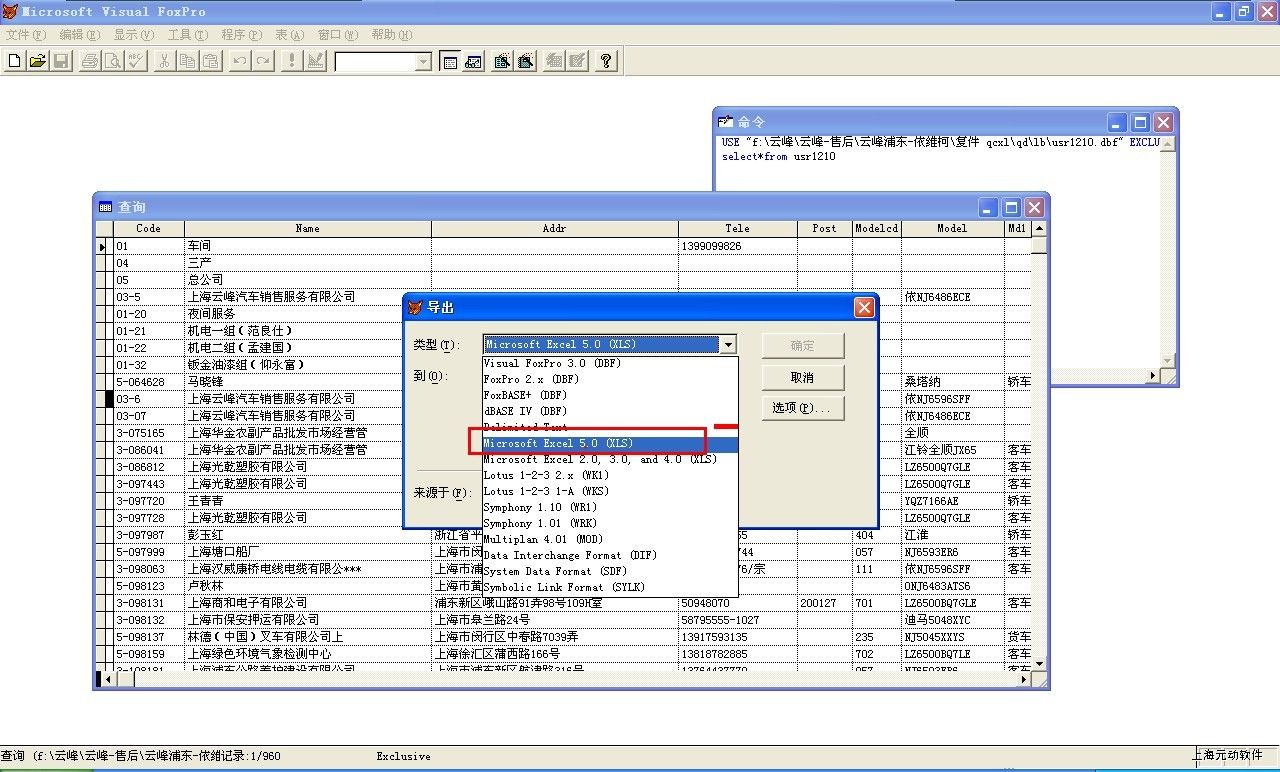
Task: Open a file using the folder icon
Action: [38, 61]
